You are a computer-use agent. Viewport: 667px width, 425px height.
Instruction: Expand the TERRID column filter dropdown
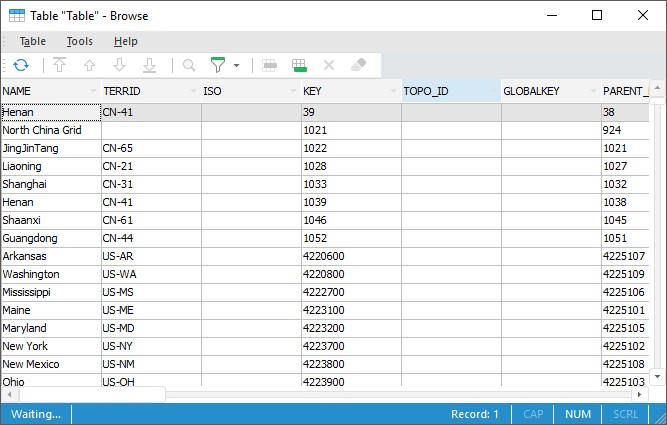click(192, 91)
